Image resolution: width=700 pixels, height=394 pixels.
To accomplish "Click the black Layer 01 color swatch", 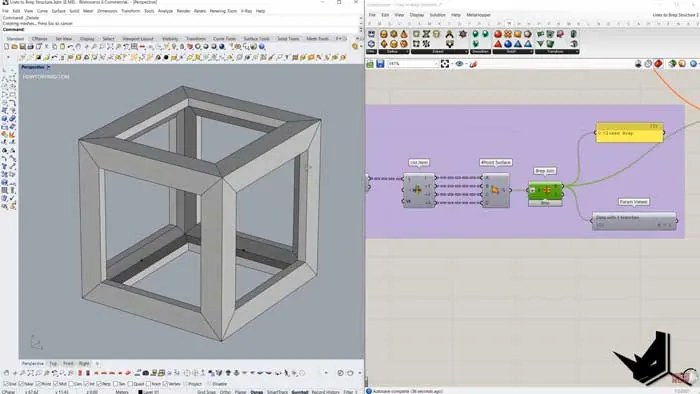I will 140,392.
